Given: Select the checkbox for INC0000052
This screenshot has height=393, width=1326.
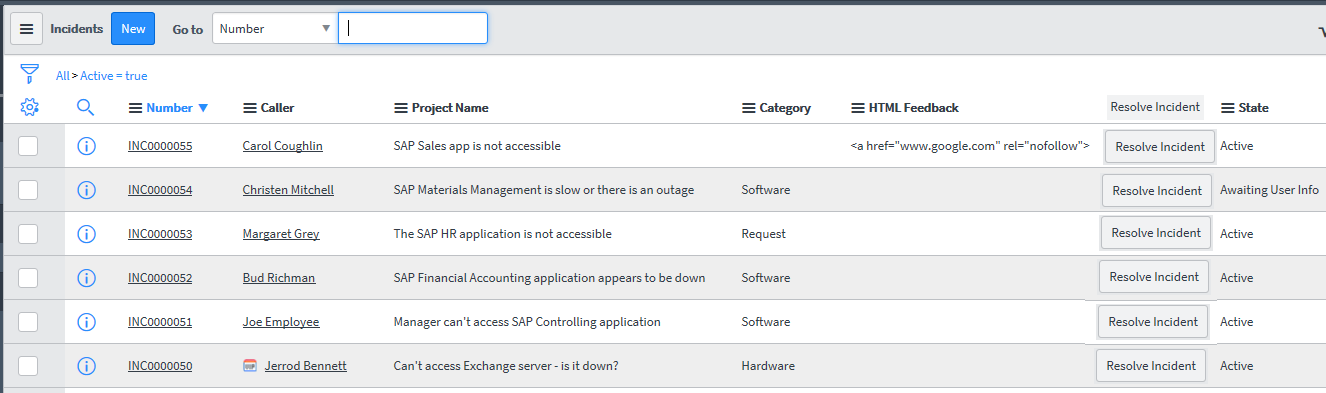Looking at the screenshot, I should (x=28, y=278).
